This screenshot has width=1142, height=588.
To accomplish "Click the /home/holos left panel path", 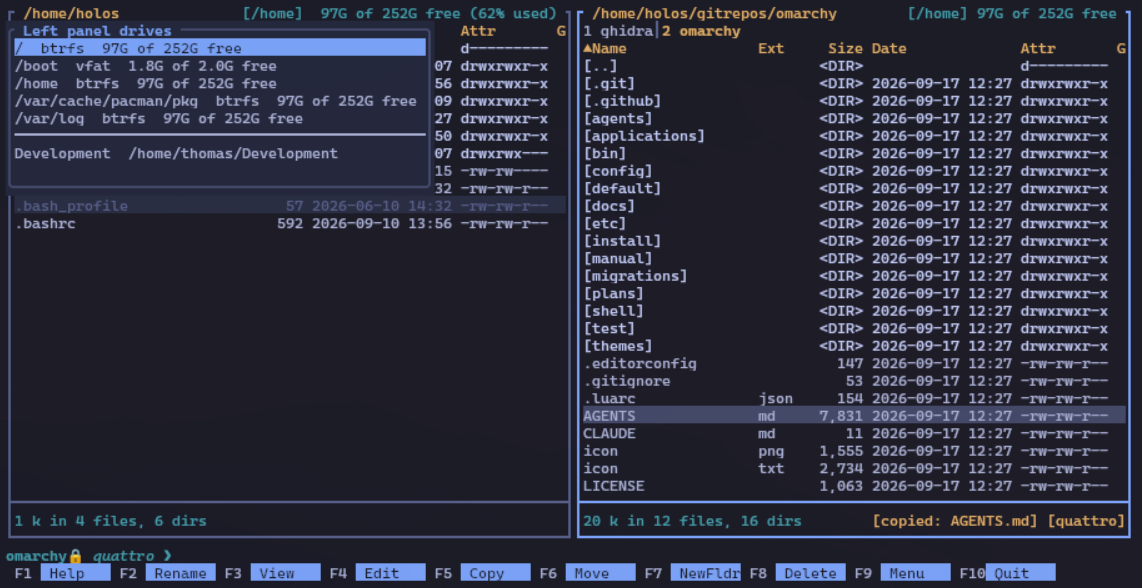I will (71, 14).
